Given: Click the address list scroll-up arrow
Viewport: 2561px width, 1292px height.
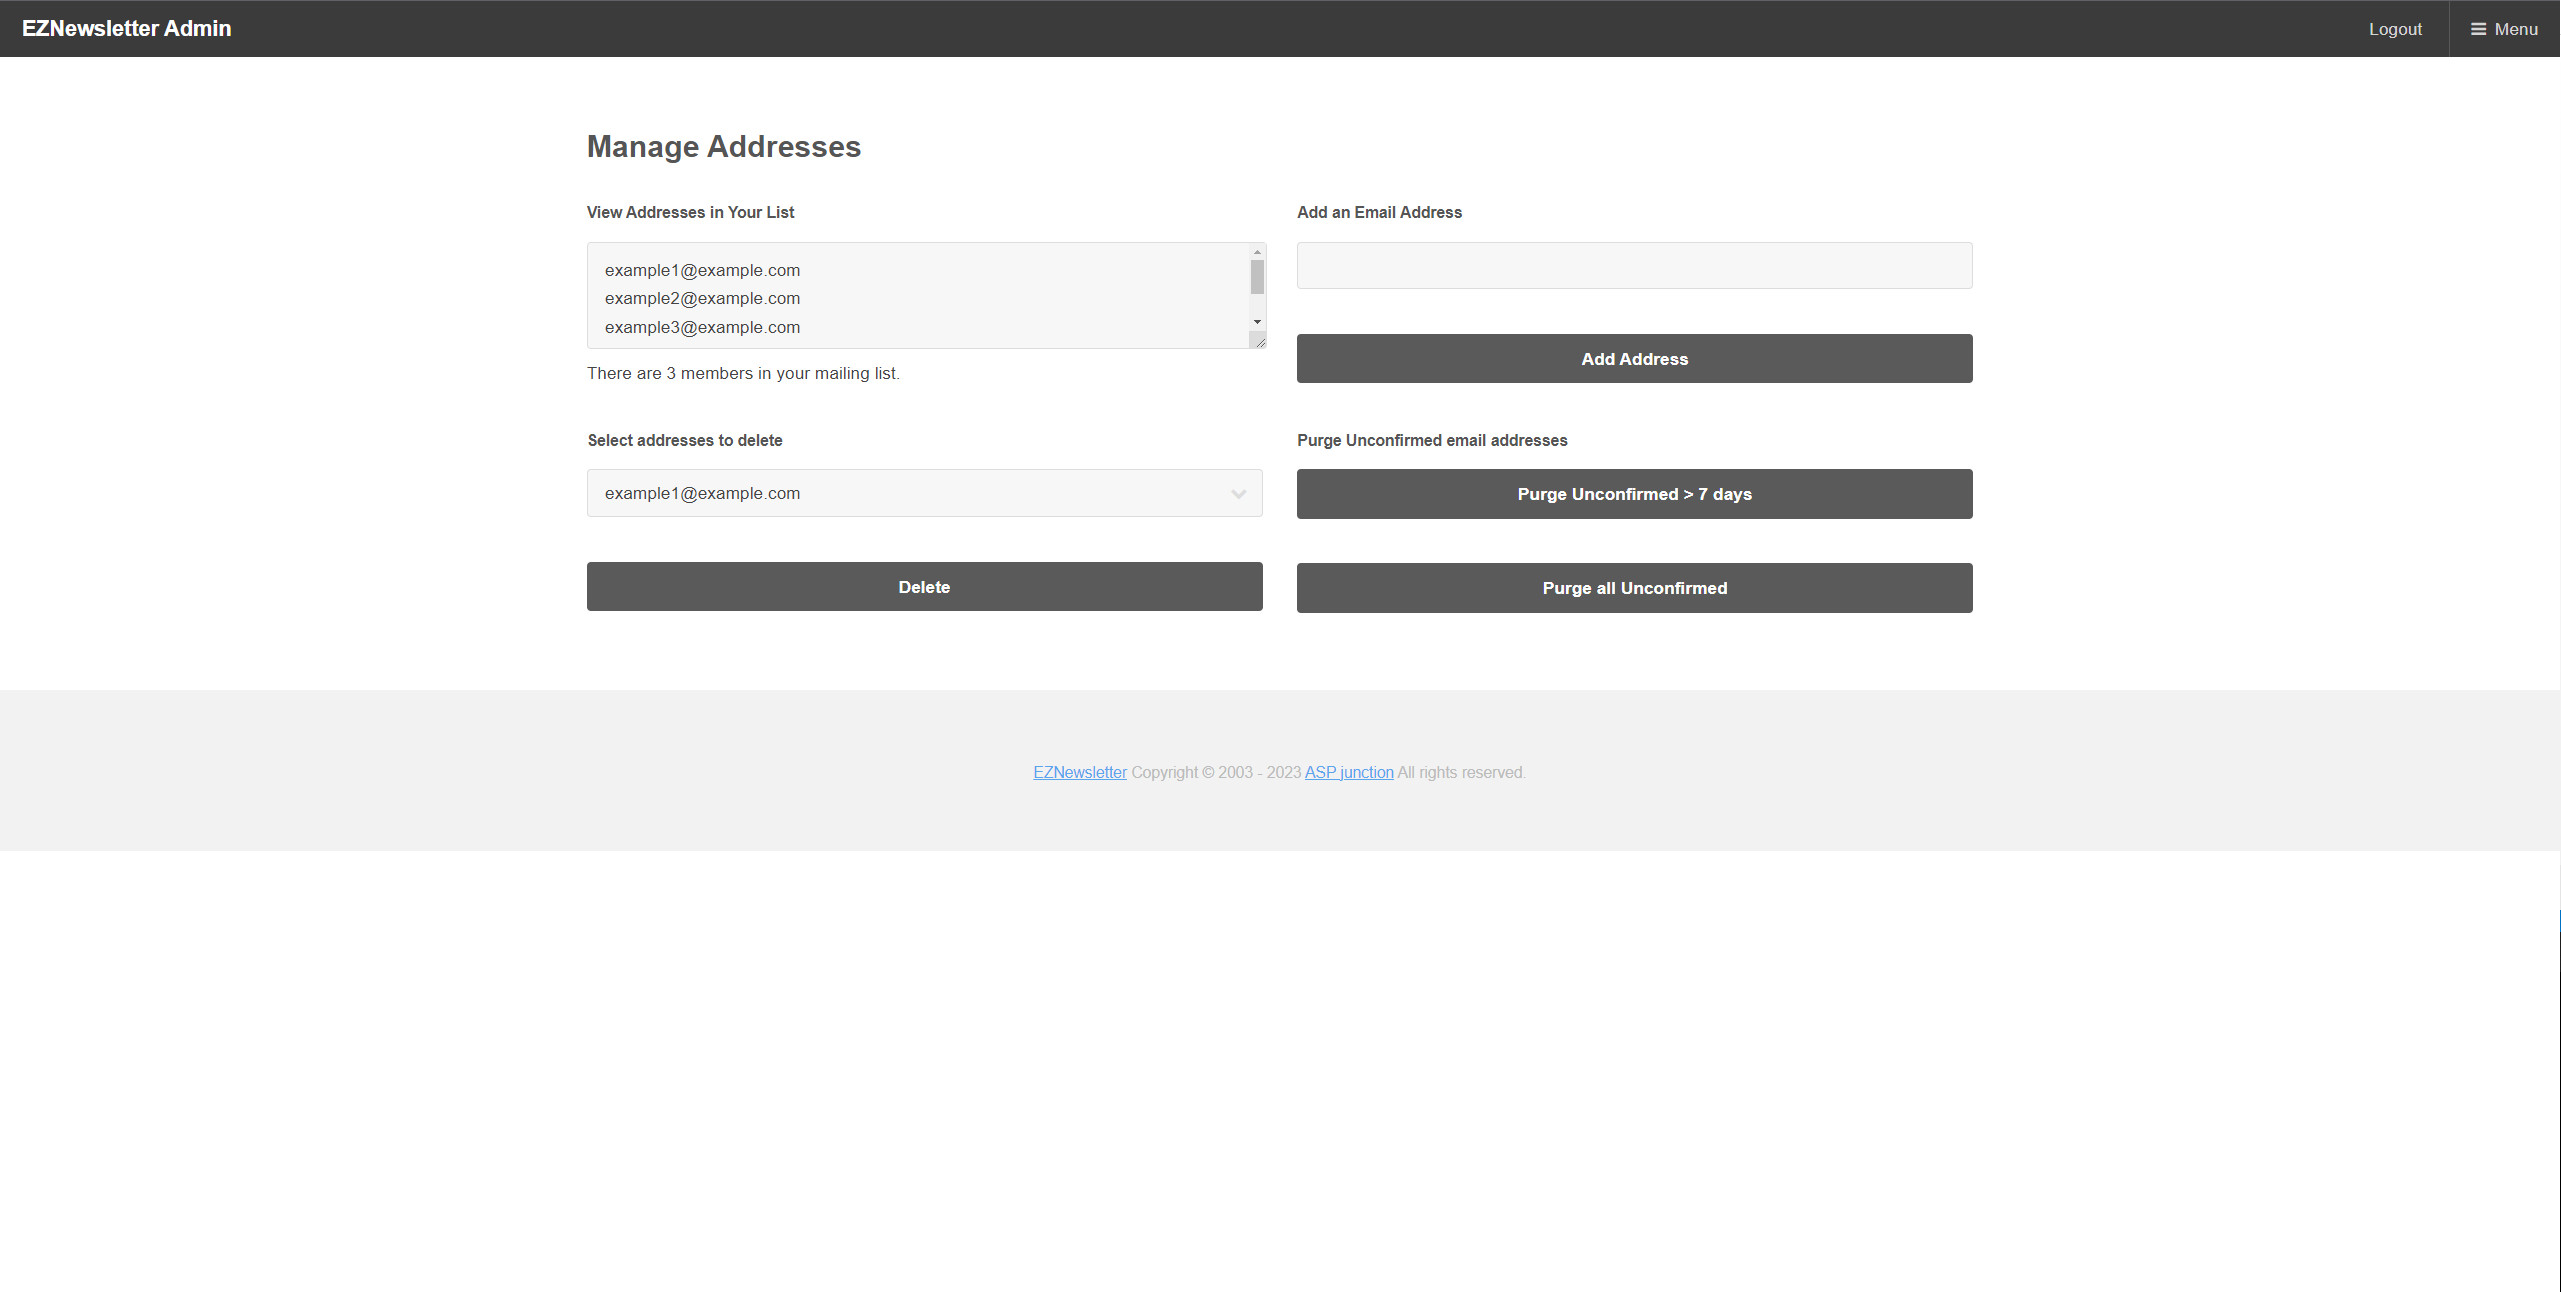Looking at the screenshot, I should [1257, 252].
